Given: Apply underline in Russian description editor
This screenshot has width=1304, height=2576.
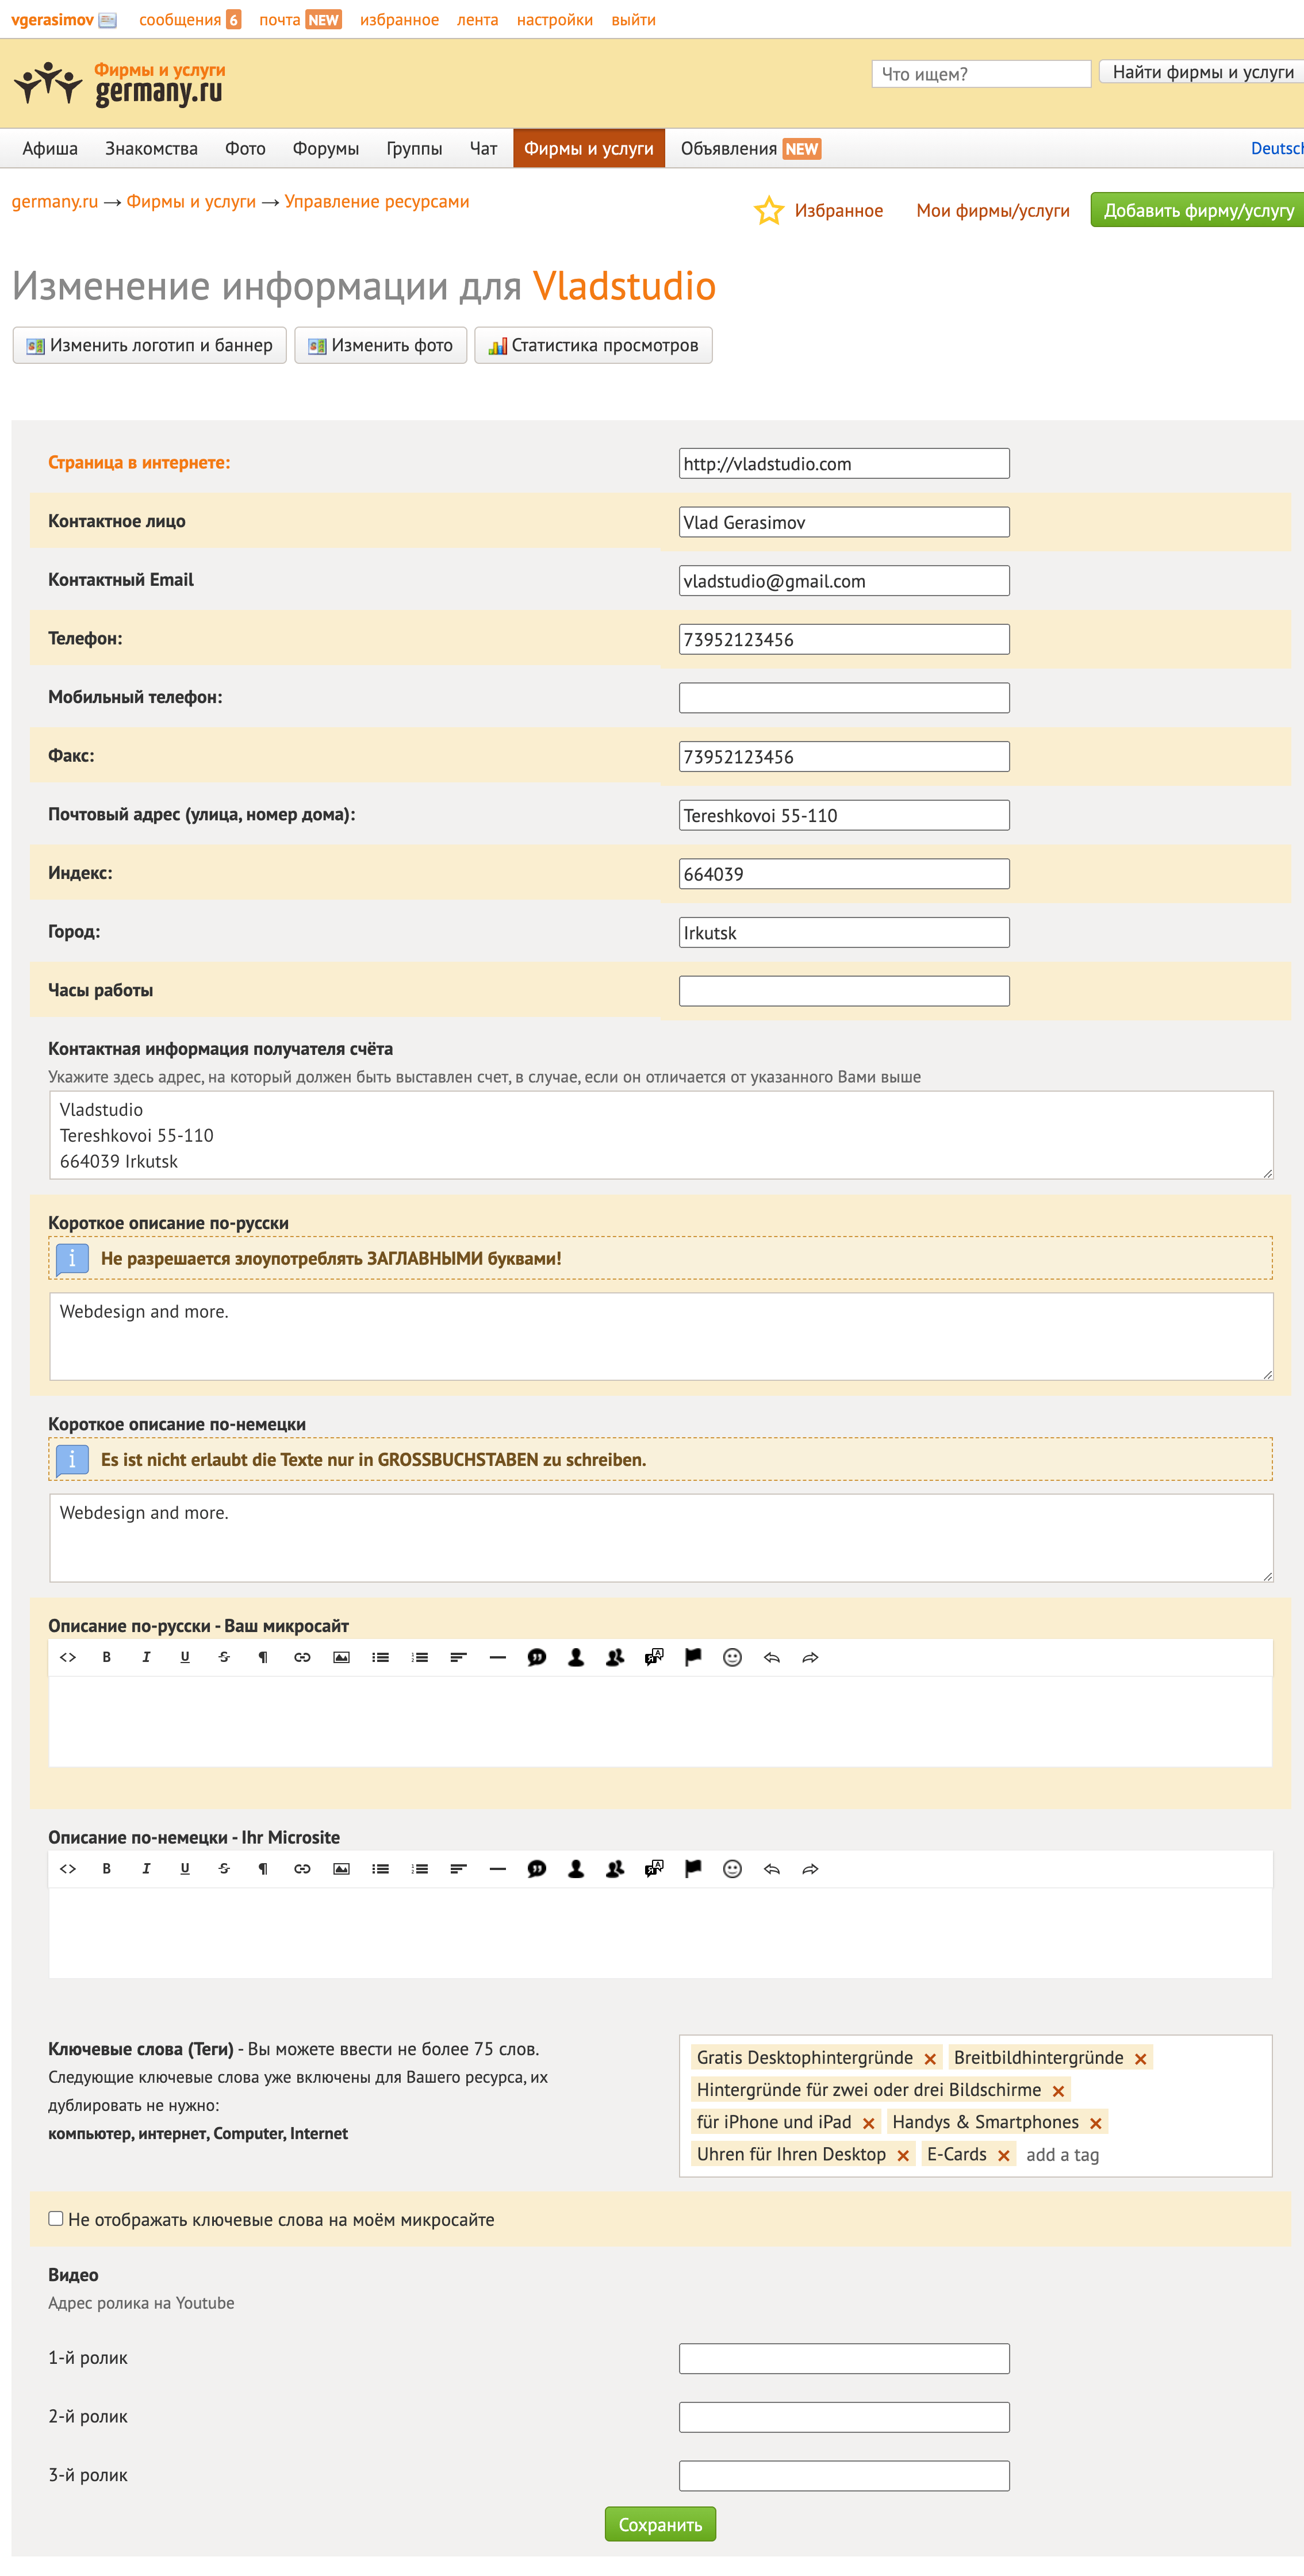Looking at the screenshot, I should tap(185, 1657).
